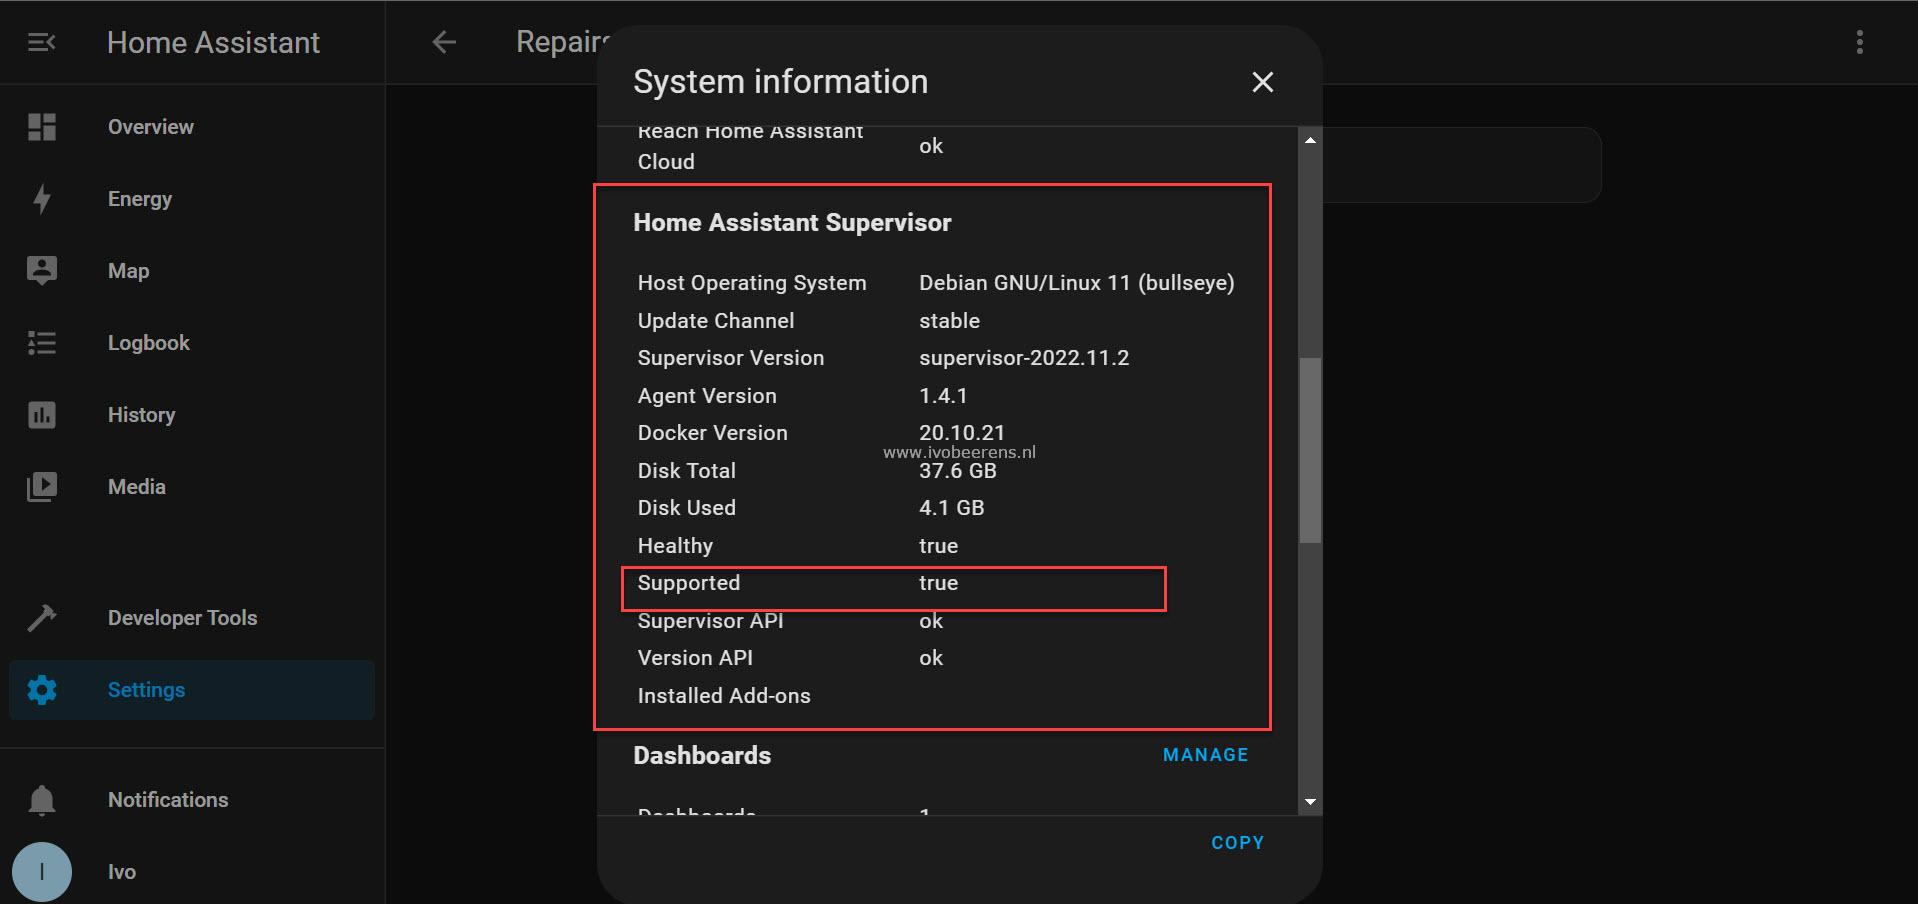
Task: Click the Agent Version label
Action: click(x=707, y=396)
